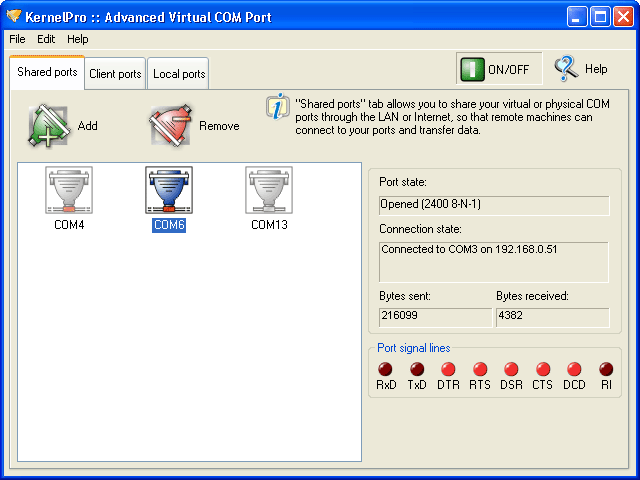This screenshot has height=480, width=640.
Task: Click the RTS signal line indicator
Action: pyautogui.click(x=480, y=369)
